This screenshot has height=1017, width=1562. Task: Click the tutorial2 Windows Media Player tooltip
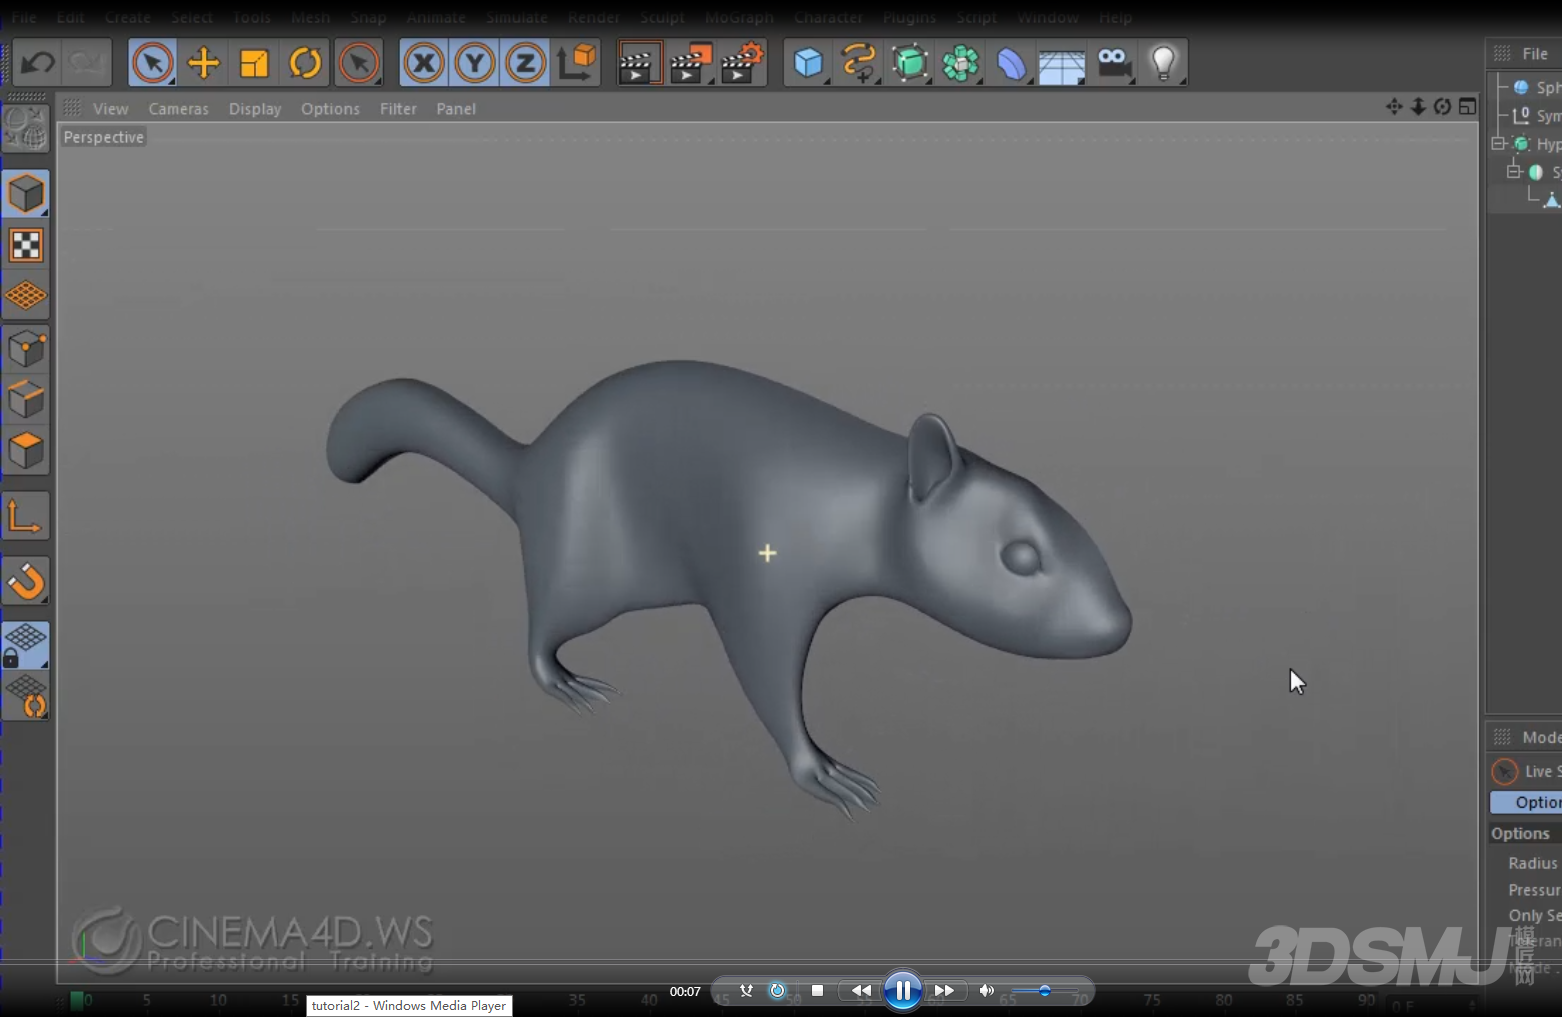409,1005
